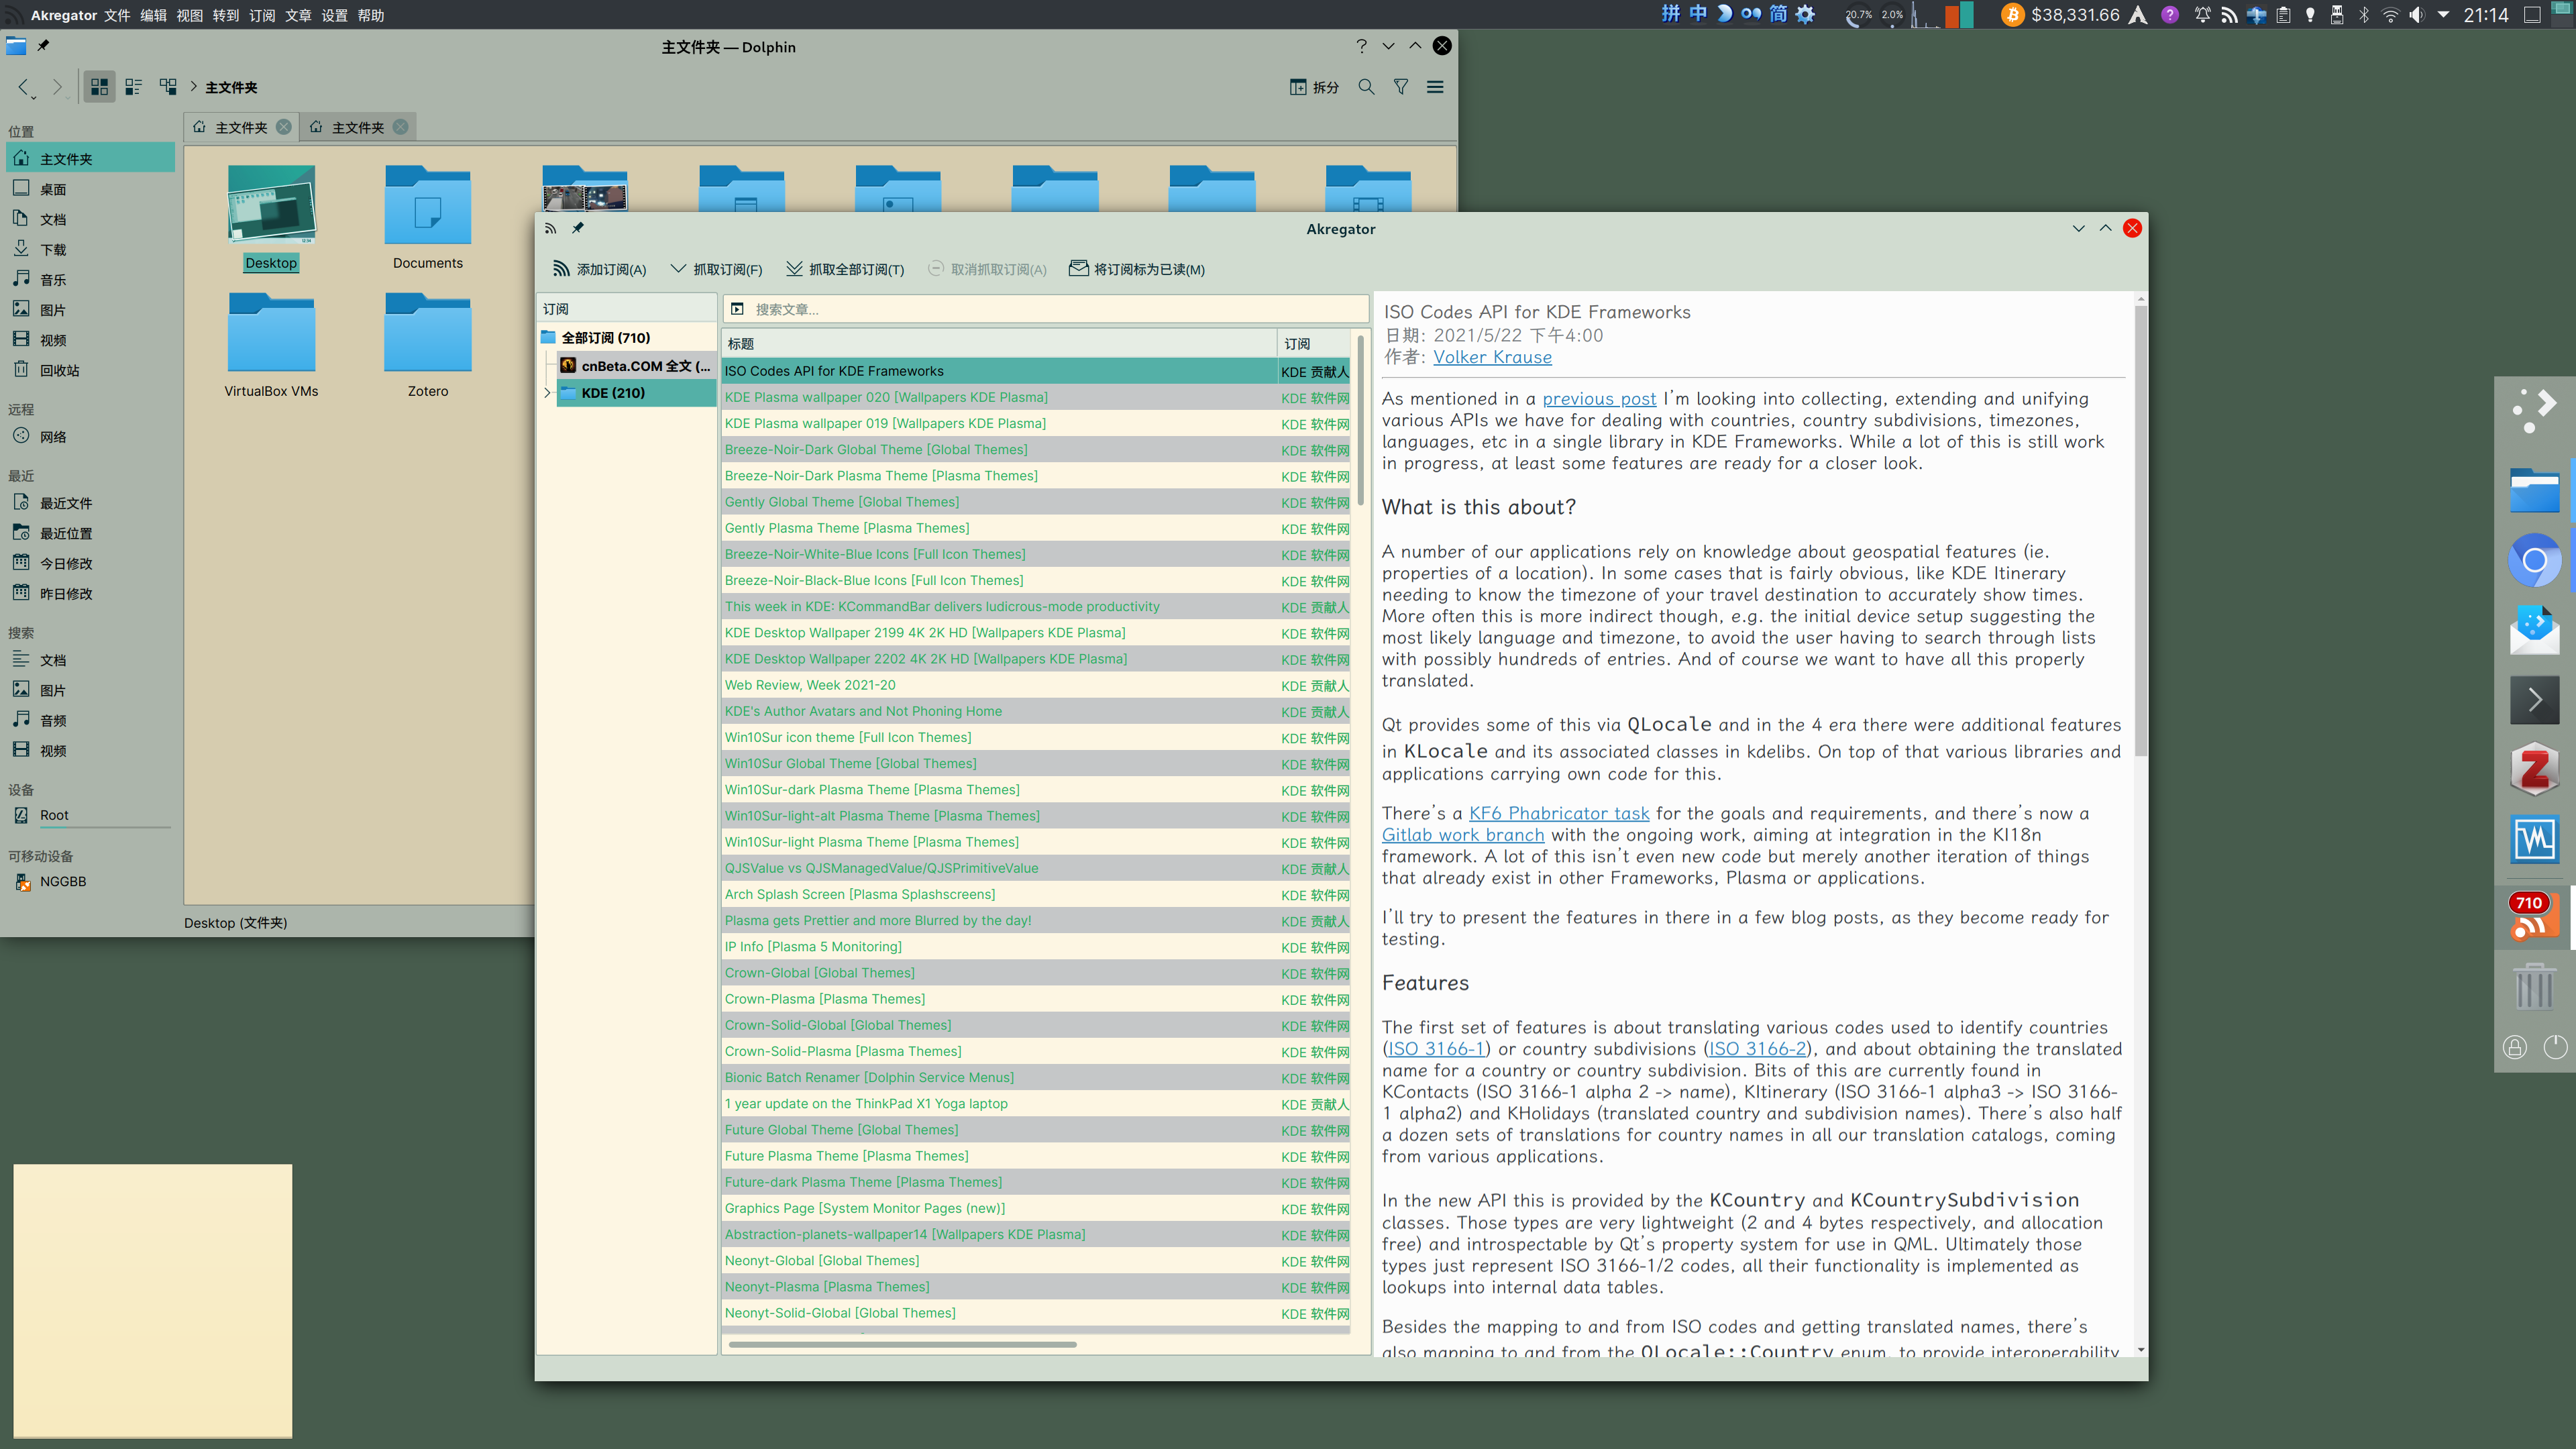
Task: Click Fetch Feed (抓取订阅) in Akregator toolbar
Action: 716,269
